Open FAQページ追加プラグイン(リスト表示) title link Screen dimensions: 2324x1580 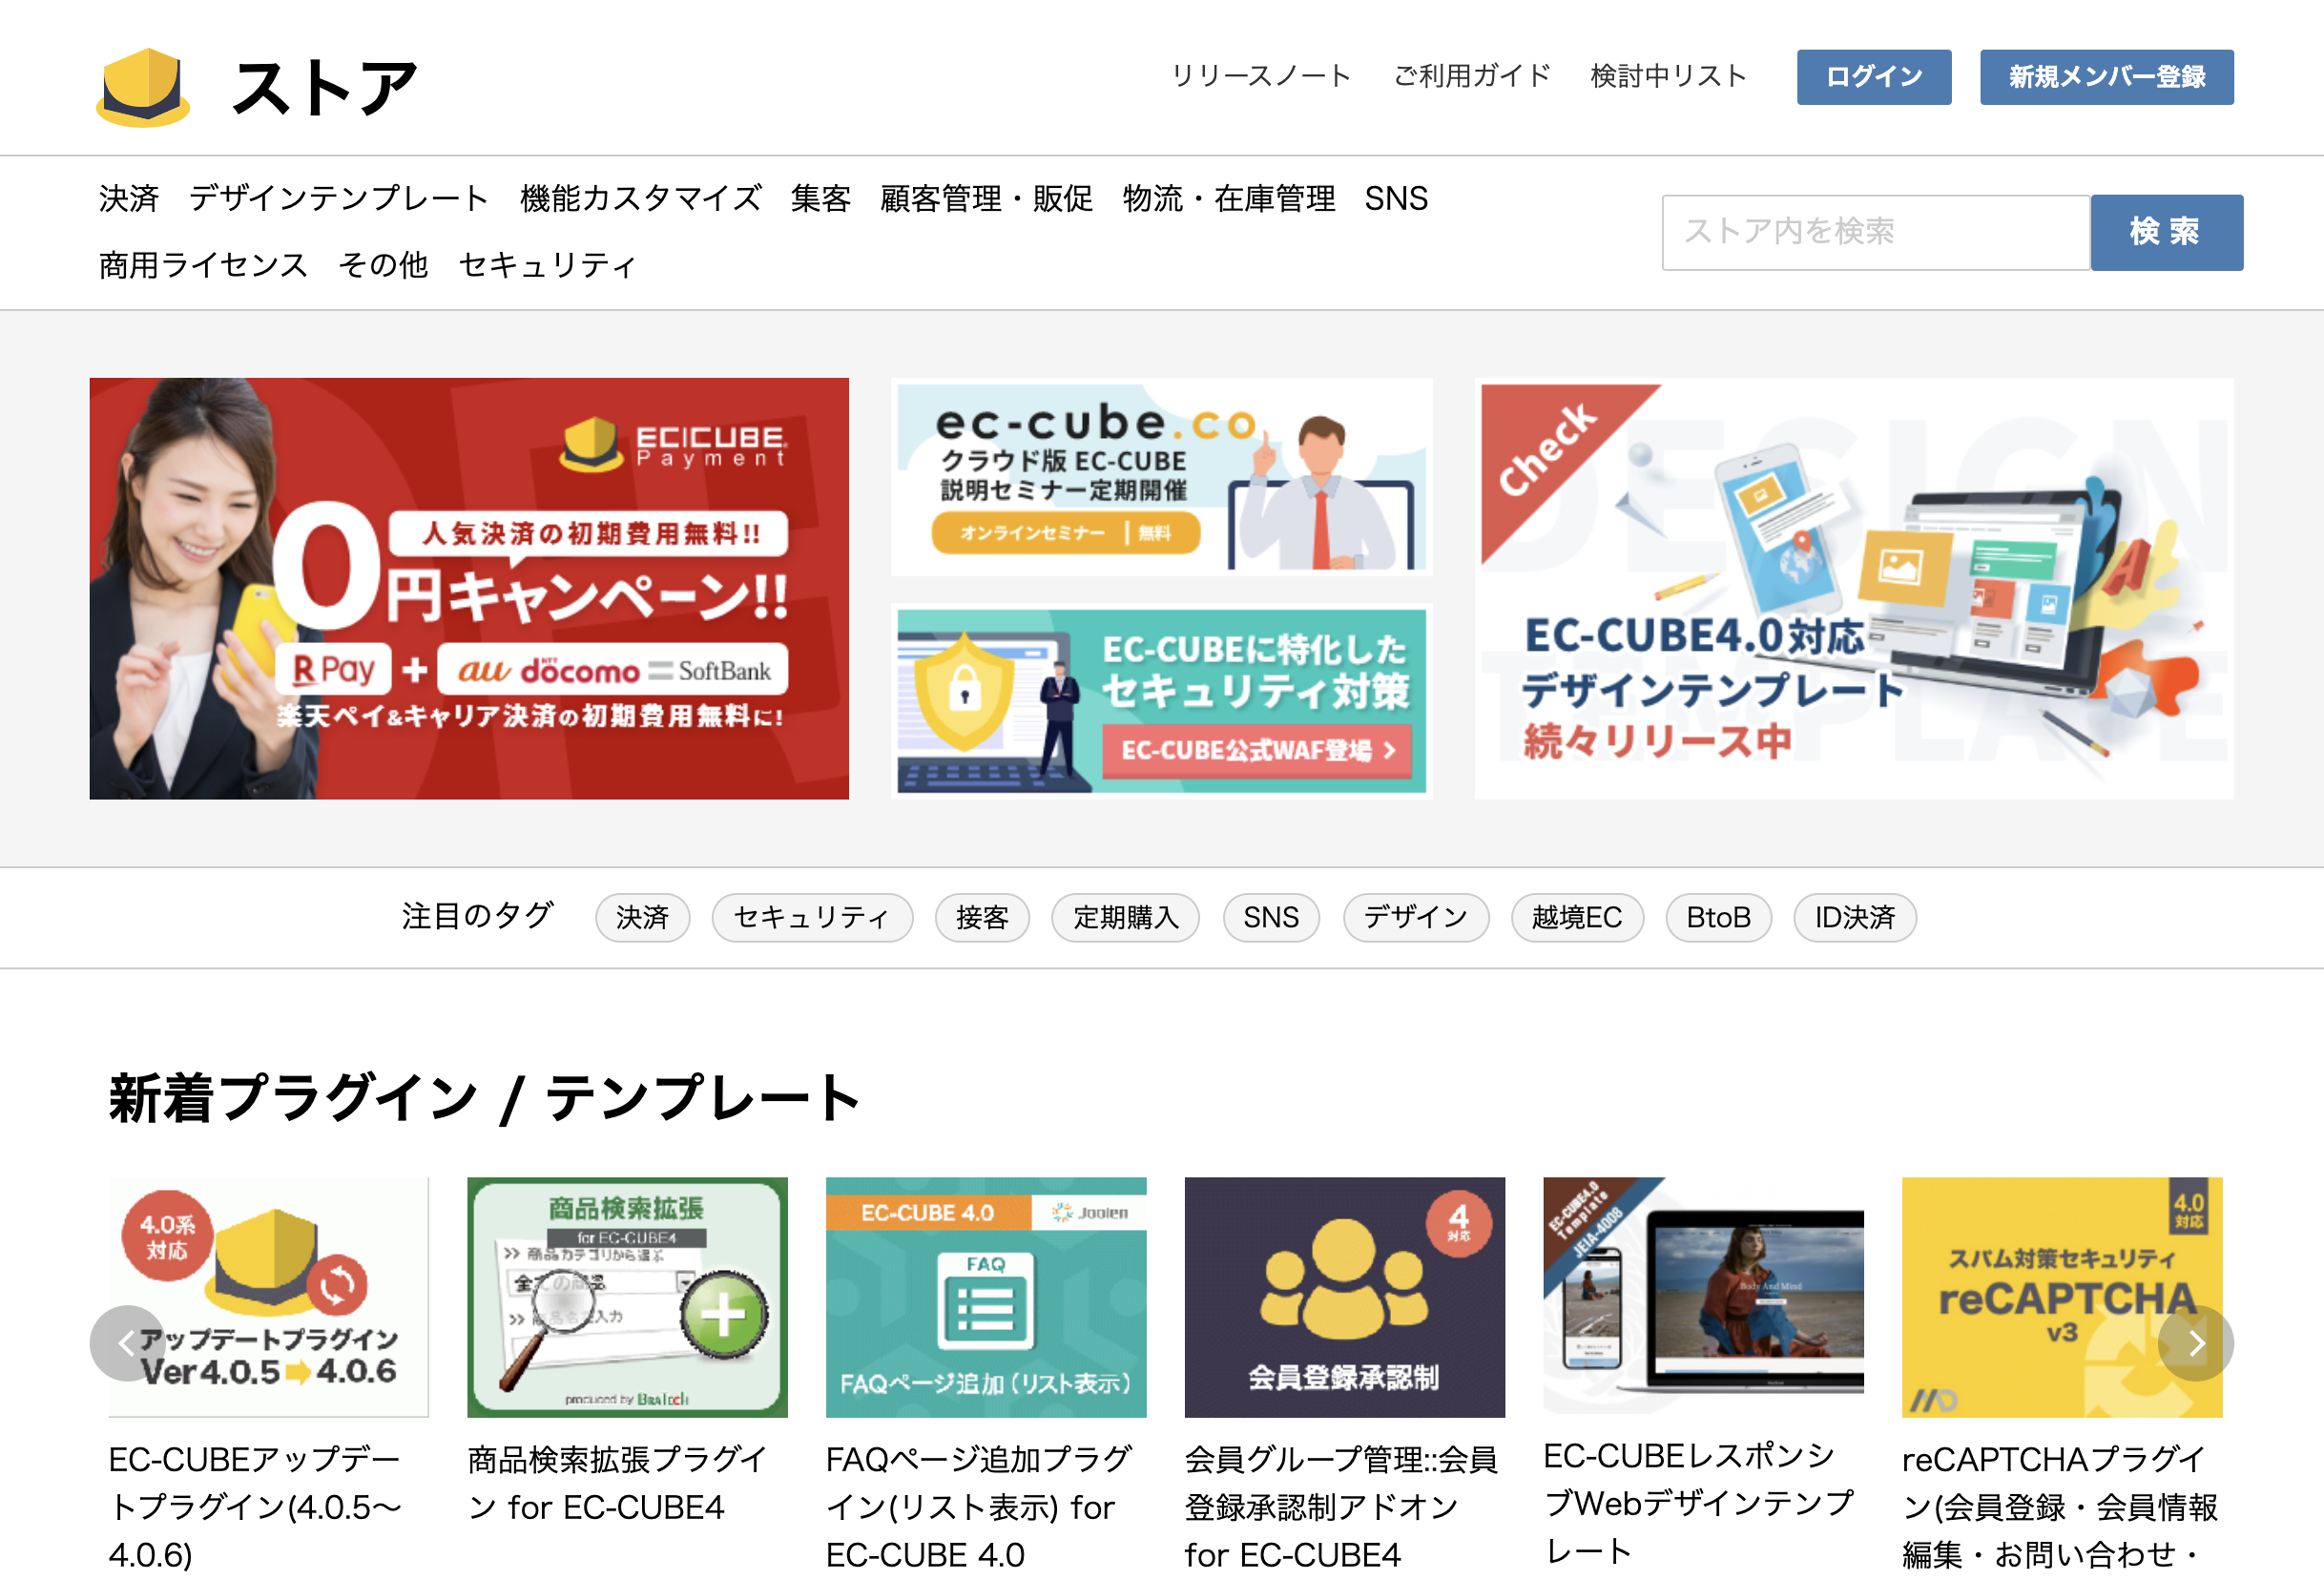tap(980, 1507)
